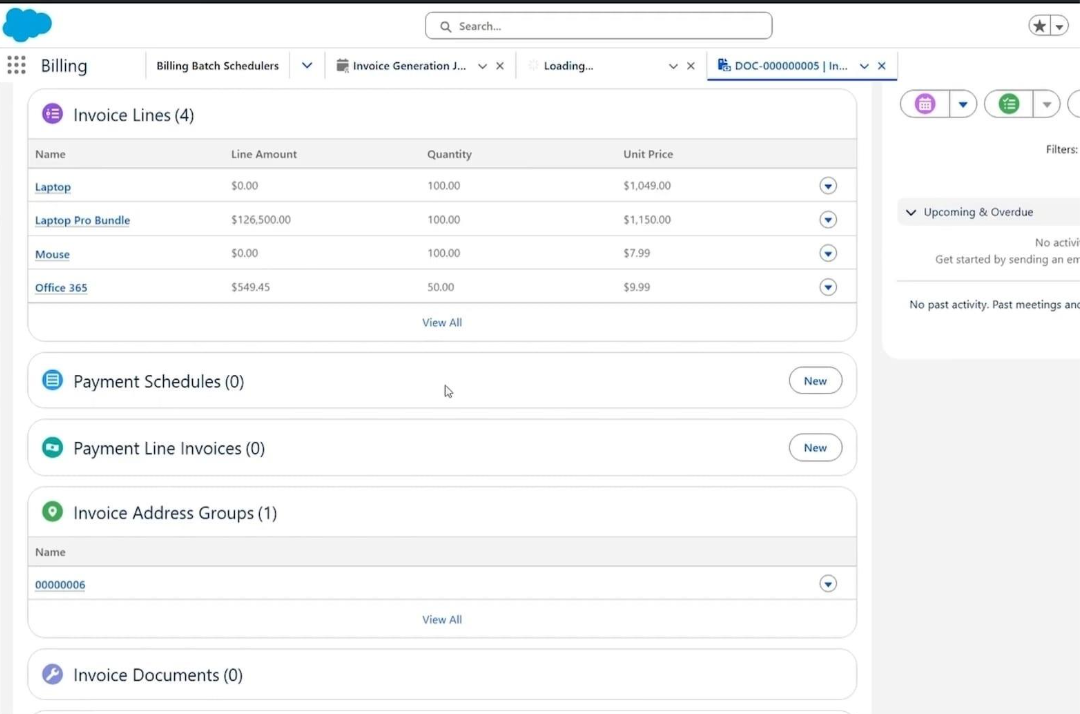Click New button in Payment Schedules
The height and width of the screenshot is (714, 1080).
[x=815, y=381]
